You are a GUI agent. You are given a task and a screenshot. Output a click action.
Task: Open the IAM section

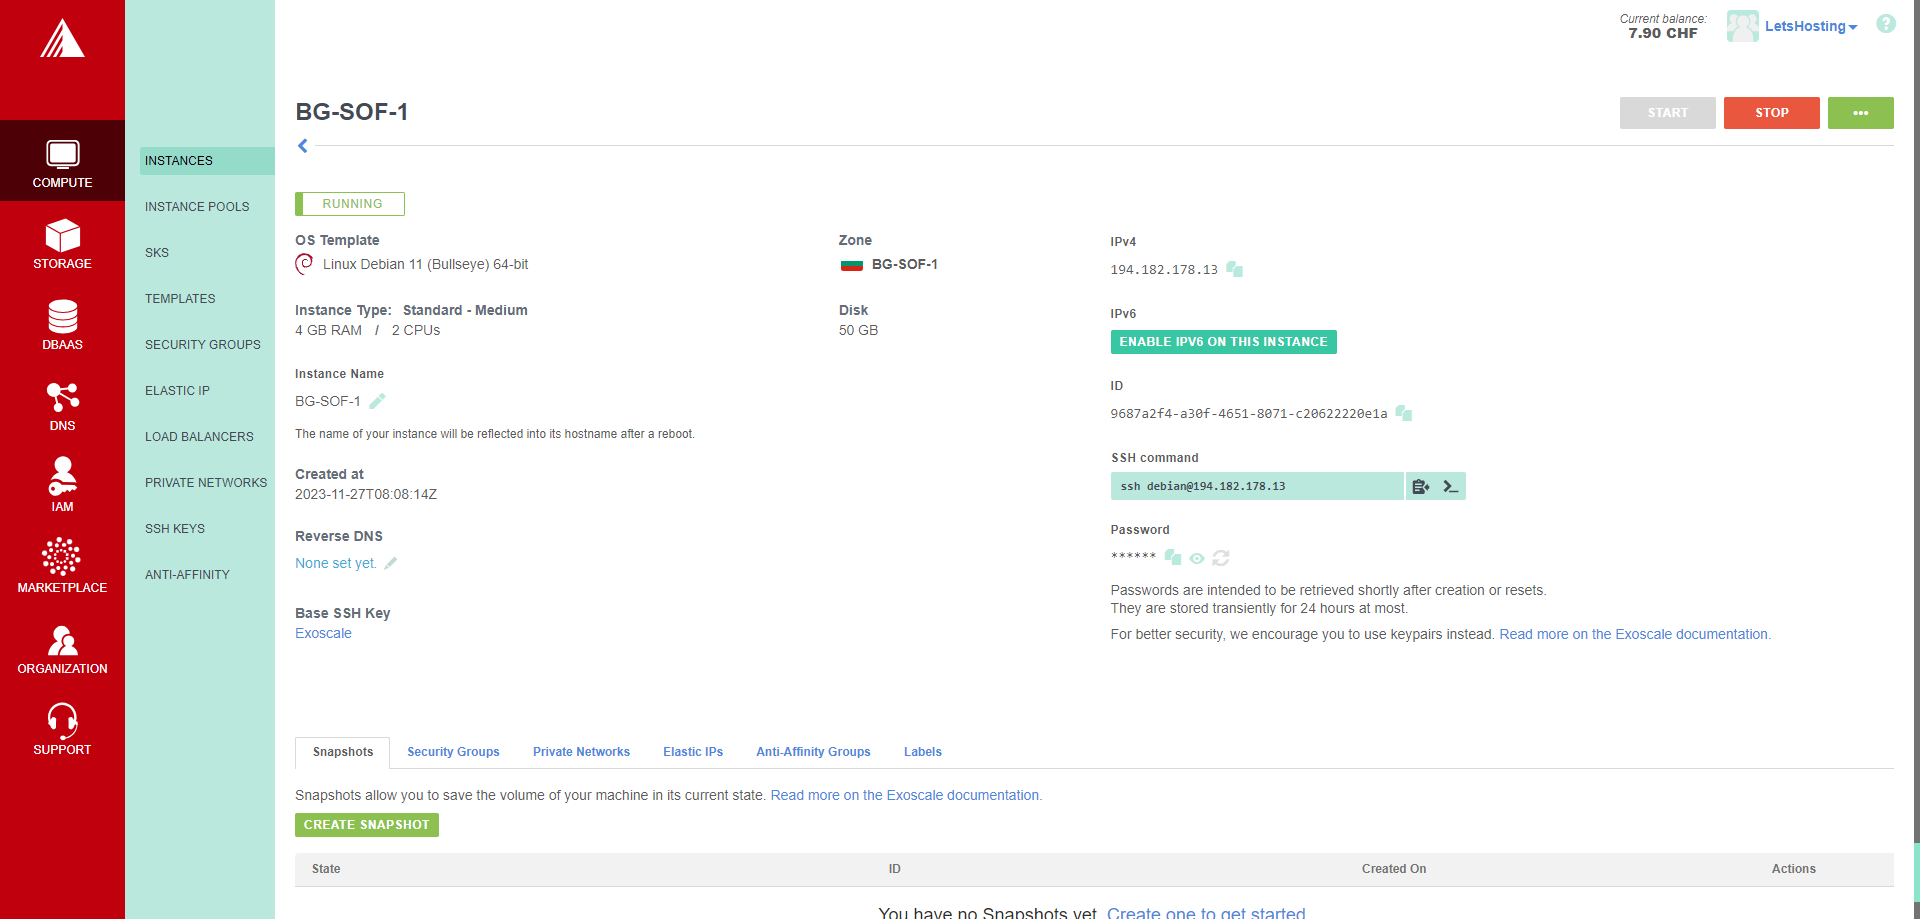click(62, 486)
